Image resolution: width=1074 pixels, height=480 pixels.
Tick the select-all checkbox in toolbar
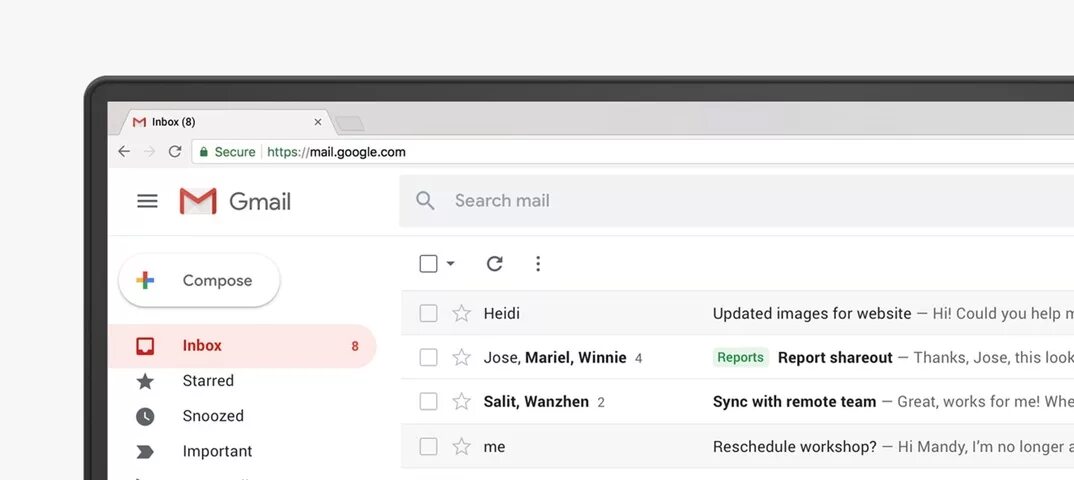[428, 264]
